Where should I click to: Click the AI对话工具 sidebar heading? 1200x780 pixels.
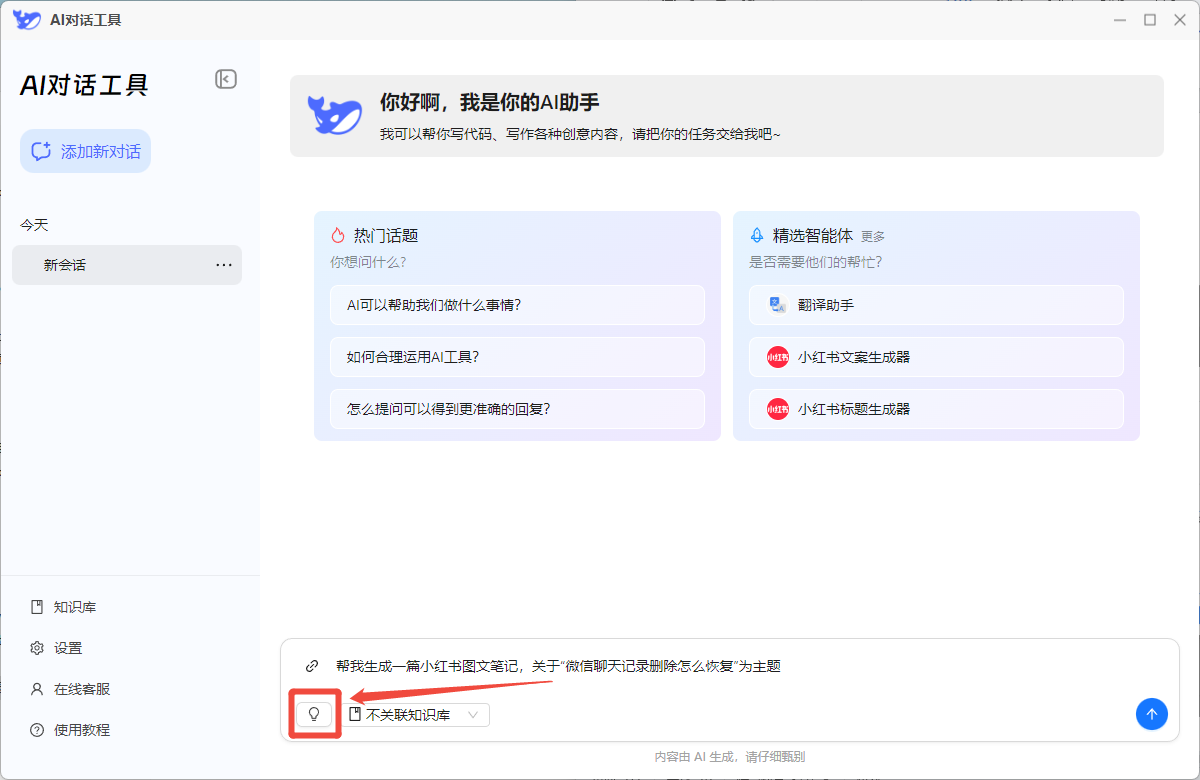[84, 86]
